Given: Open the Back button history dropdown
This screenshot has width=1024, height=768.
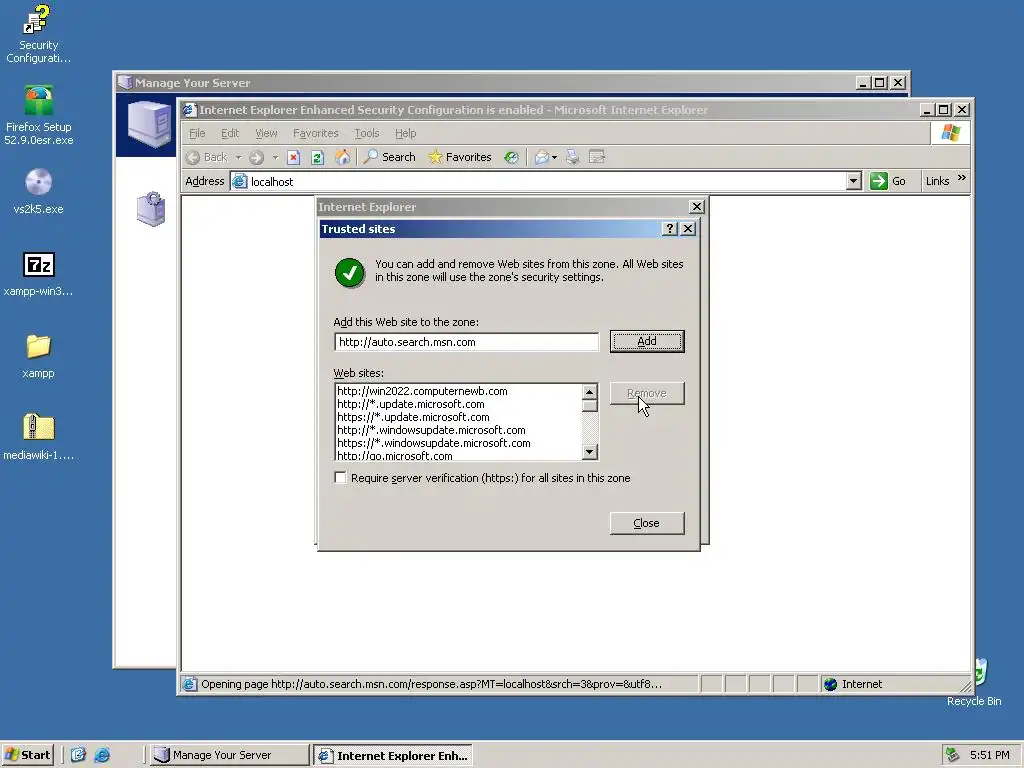Looking at the screenshot, I should (238, 157).
